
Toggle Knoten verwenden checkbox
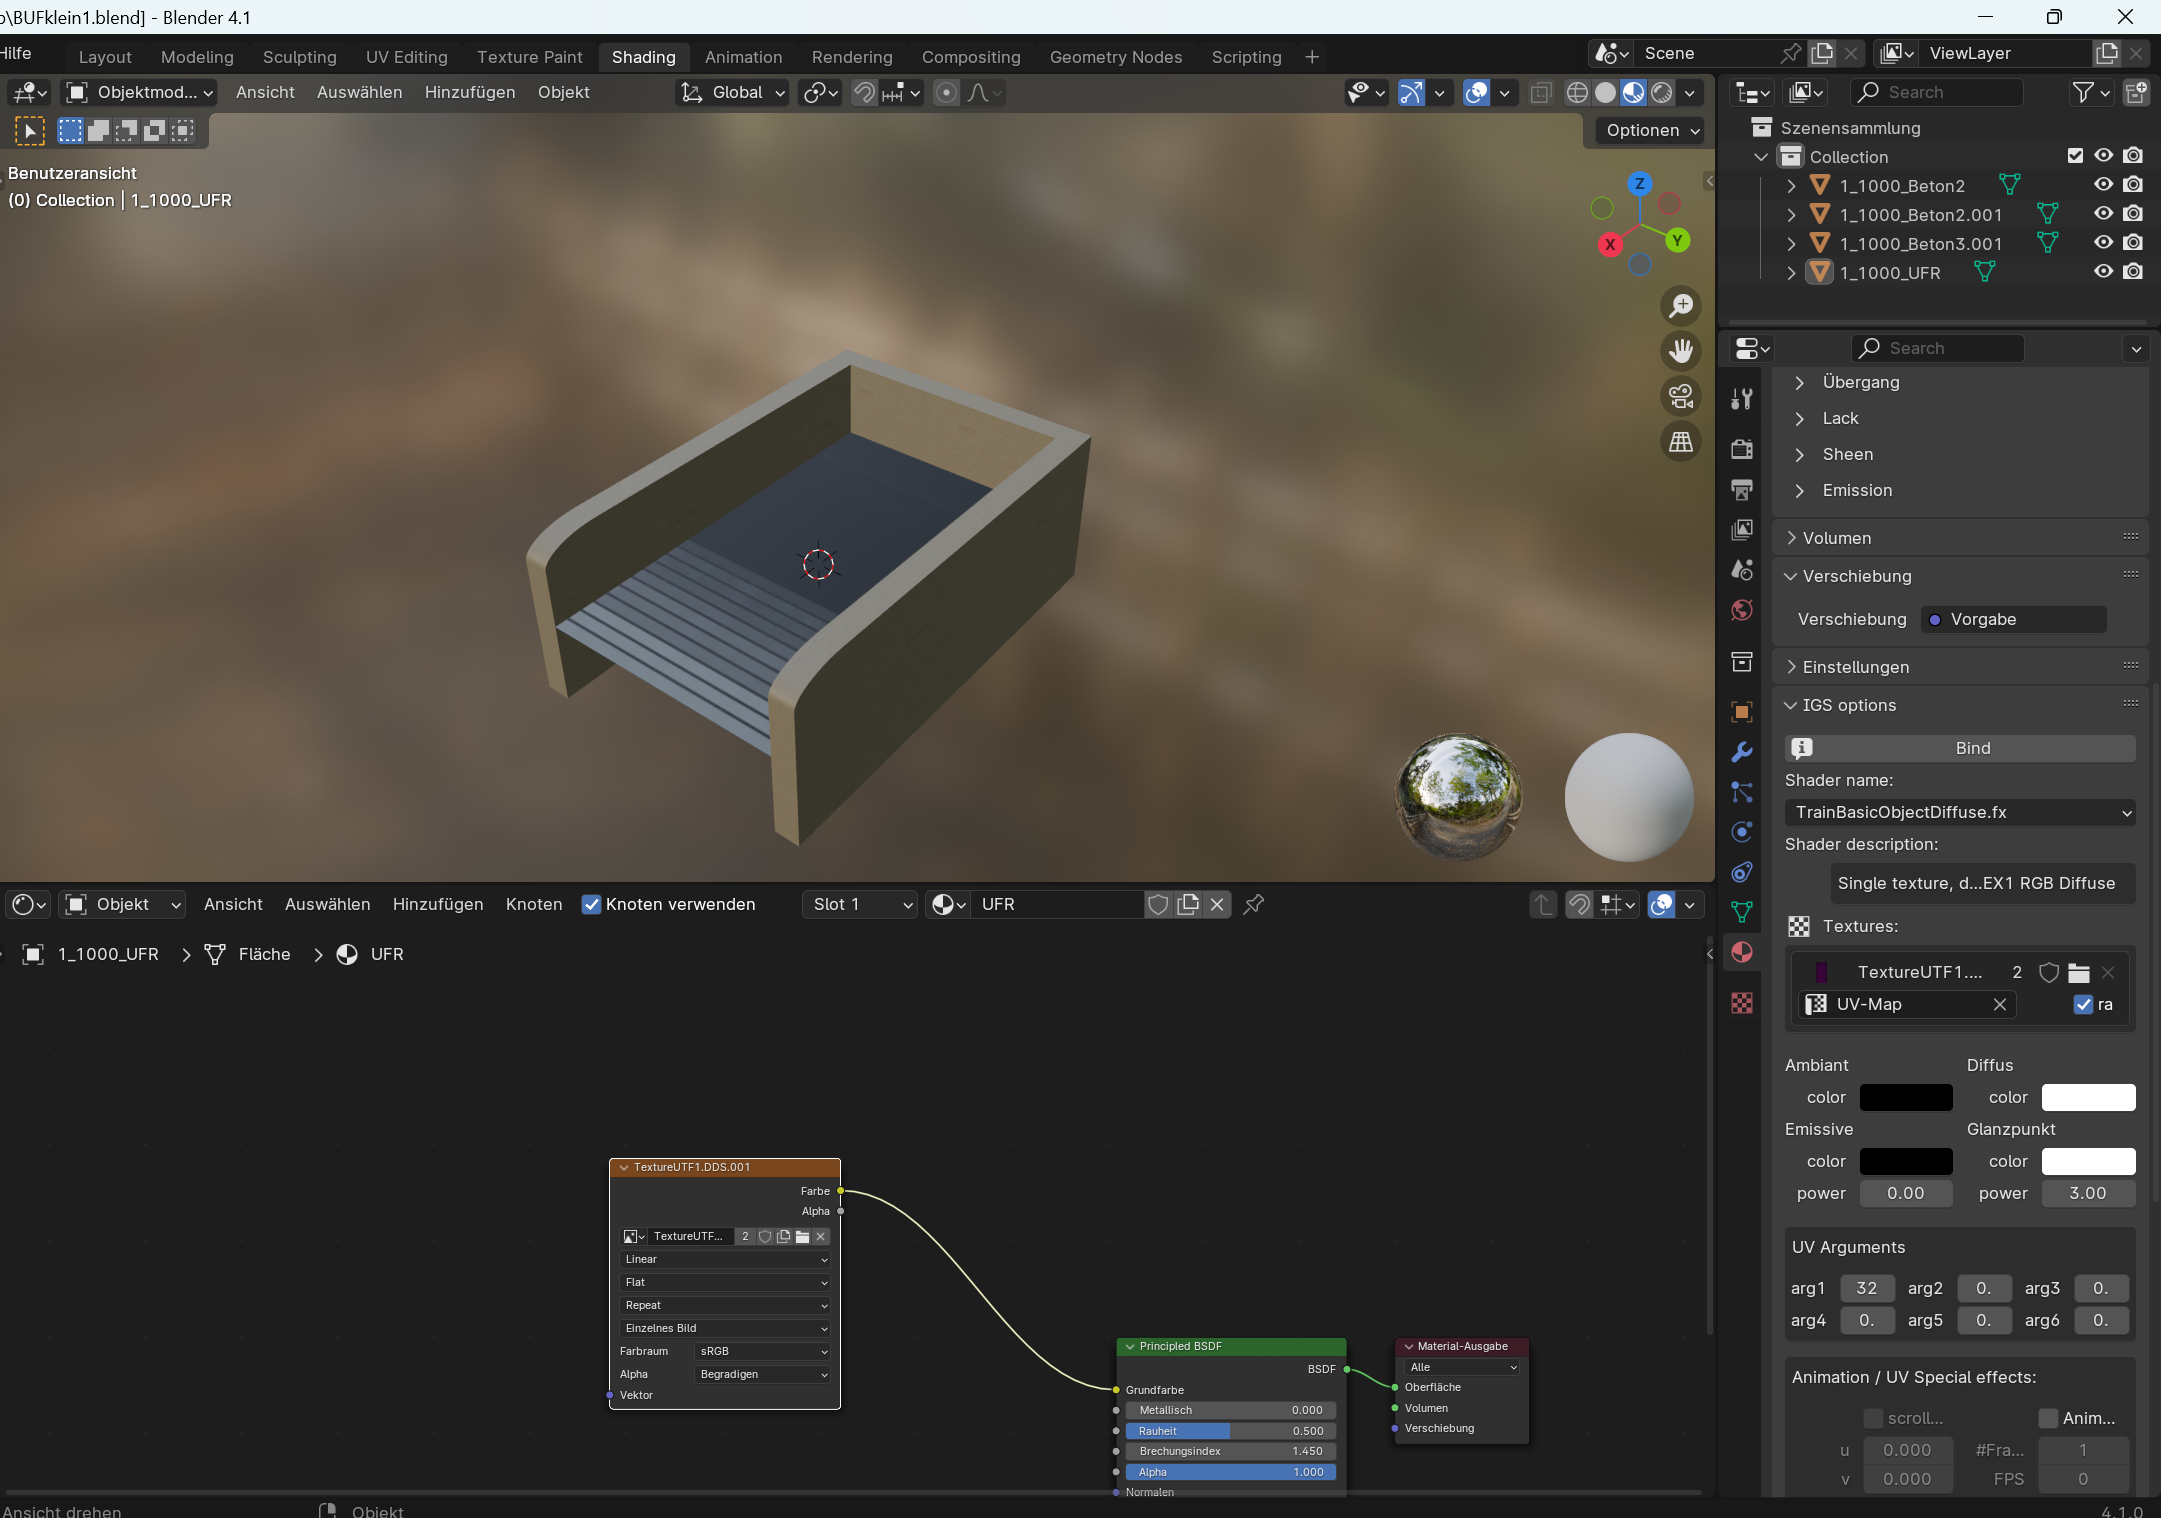pyautogui.click(x=591, y=904)
